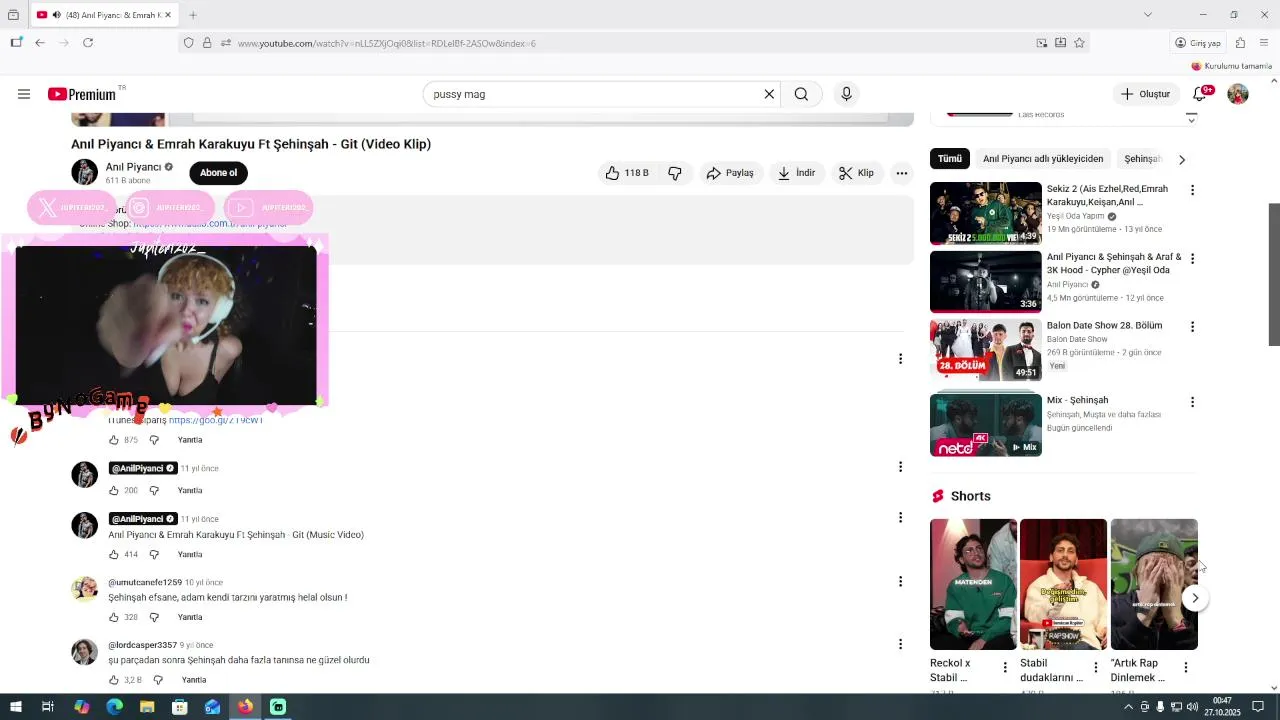Reload the page in browser

click(88, 43)
